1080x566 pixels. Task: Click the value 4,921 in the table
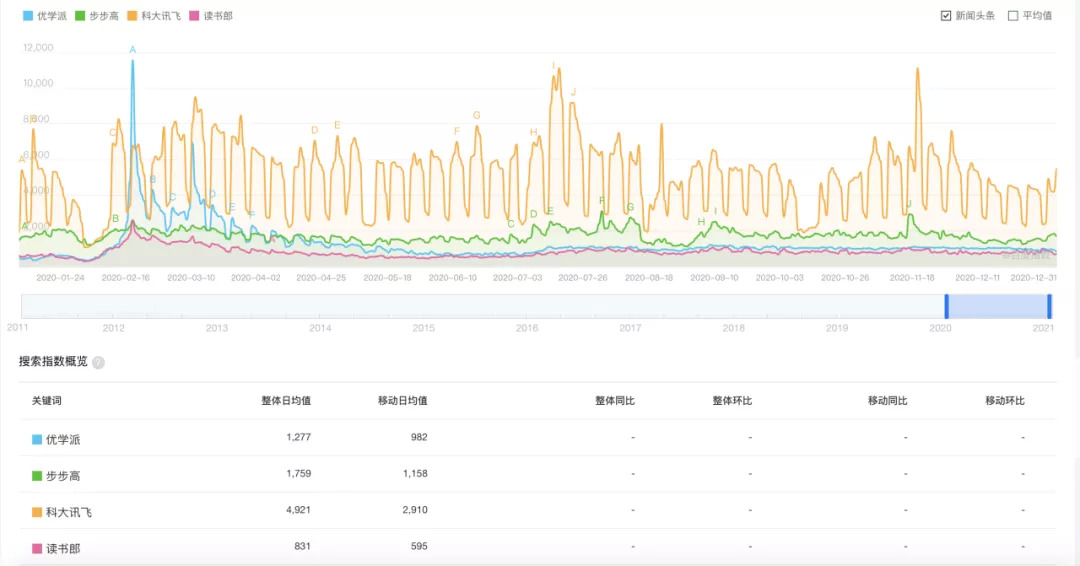299,510
